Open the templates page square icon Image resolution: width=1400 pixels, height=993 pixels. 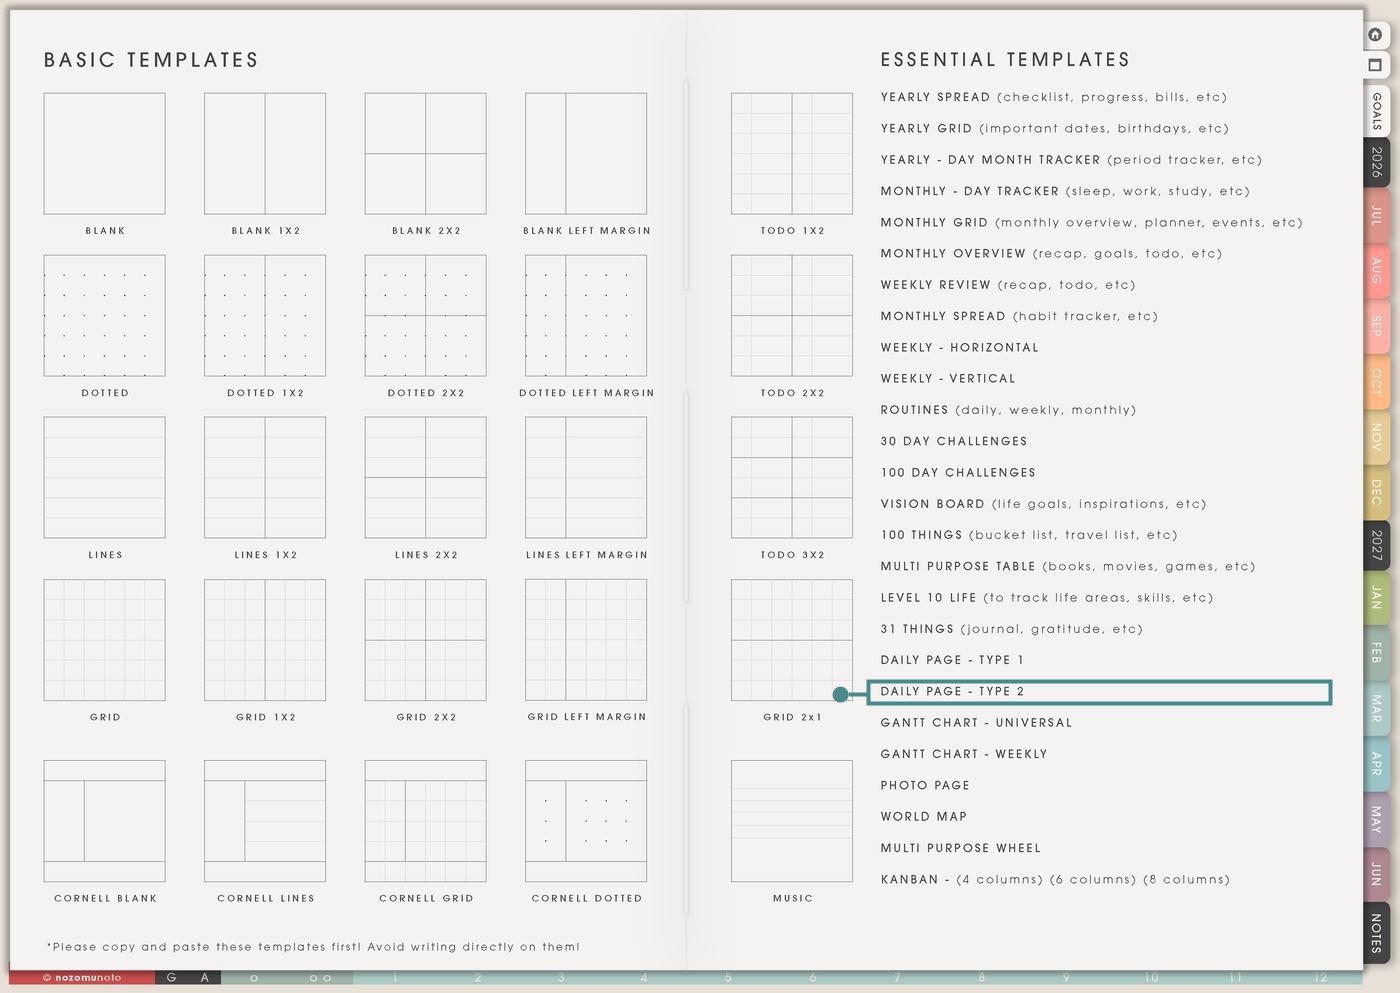coord(1376,65)
